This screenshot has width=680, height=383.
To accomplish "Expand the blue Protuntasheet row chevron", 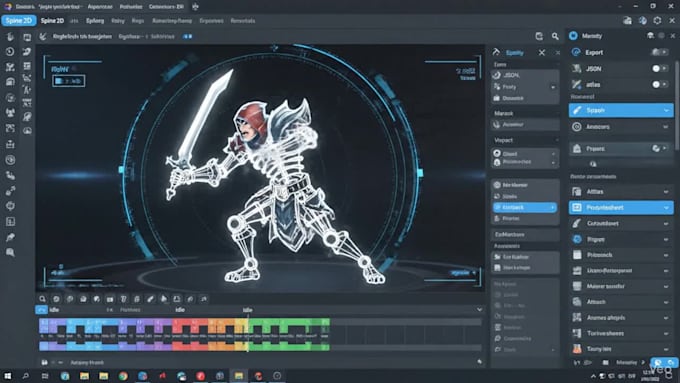I will (666, 208).
